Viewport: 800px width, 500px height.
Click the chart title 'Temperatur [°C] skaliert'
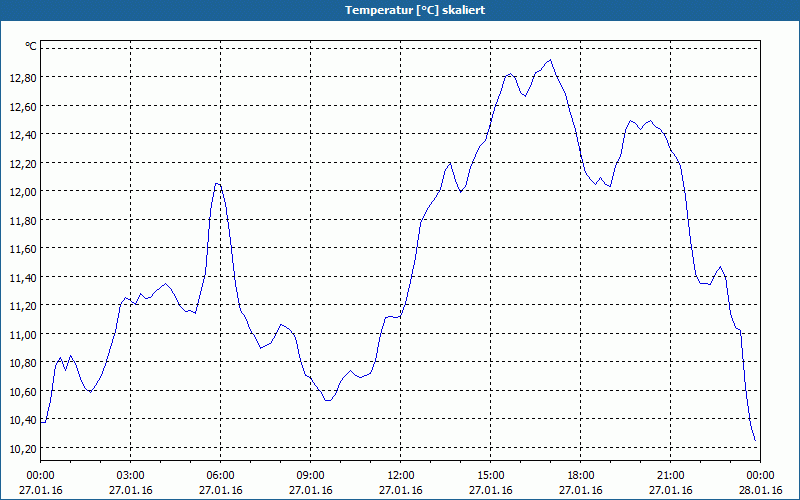400,10
